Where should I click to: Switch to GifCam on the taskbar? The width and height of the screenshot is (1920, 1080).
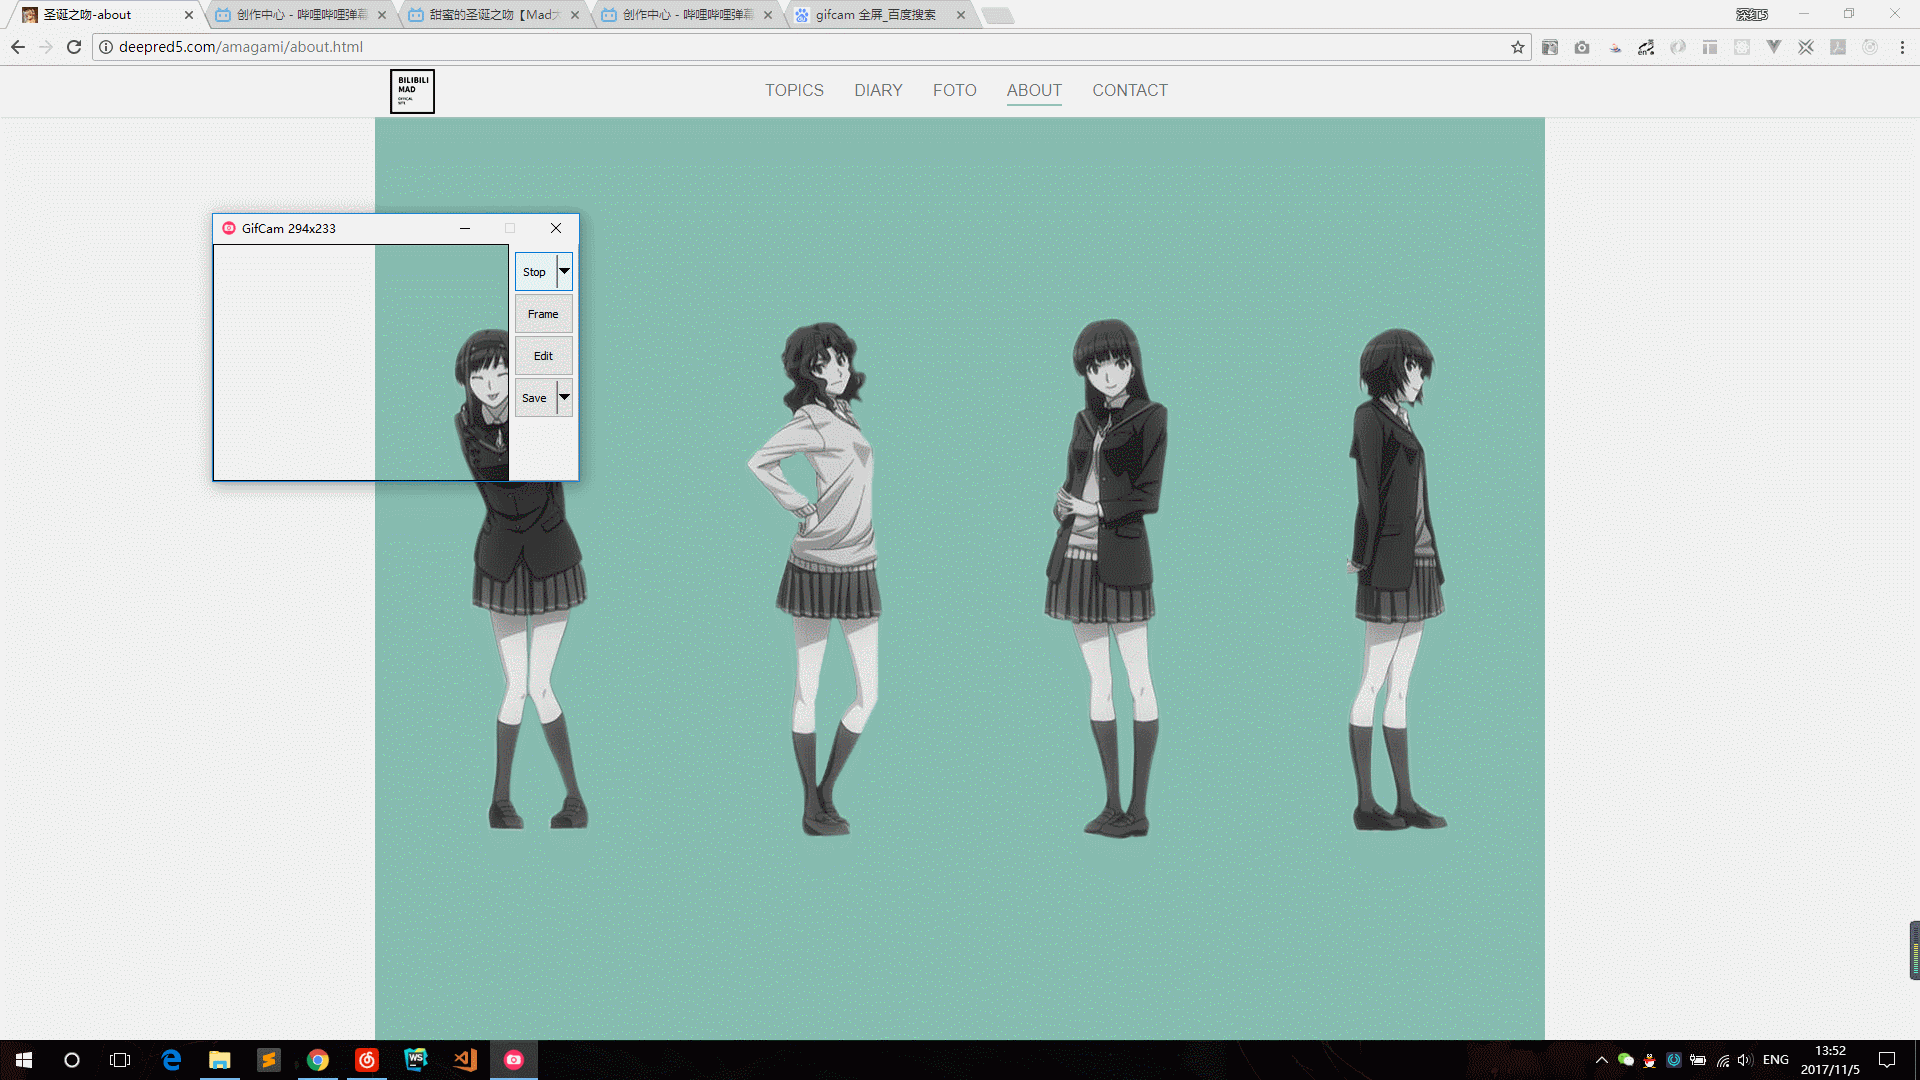(x=514, y=1060)
